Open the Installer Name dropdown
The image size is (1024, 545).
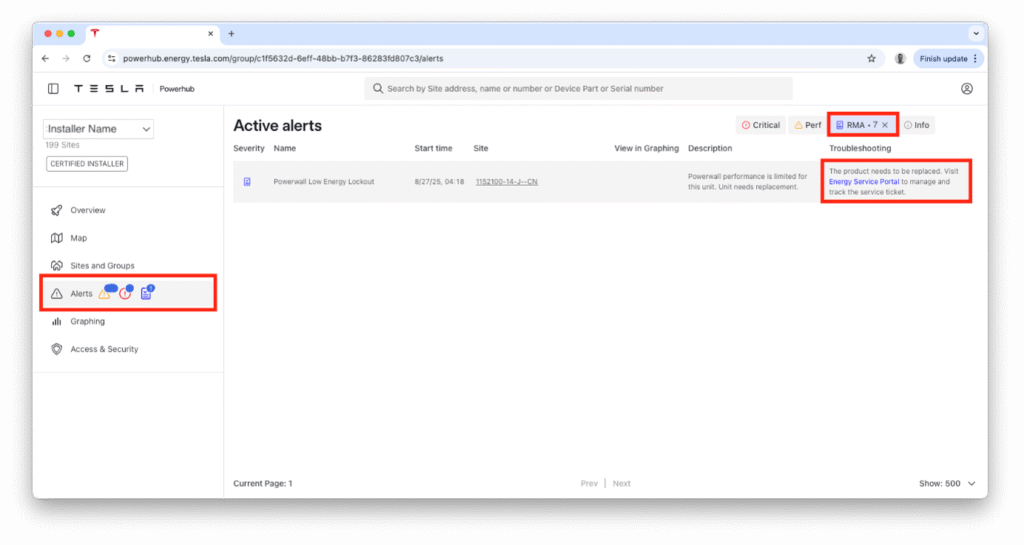pyautogui.click(x=99, y=129)
